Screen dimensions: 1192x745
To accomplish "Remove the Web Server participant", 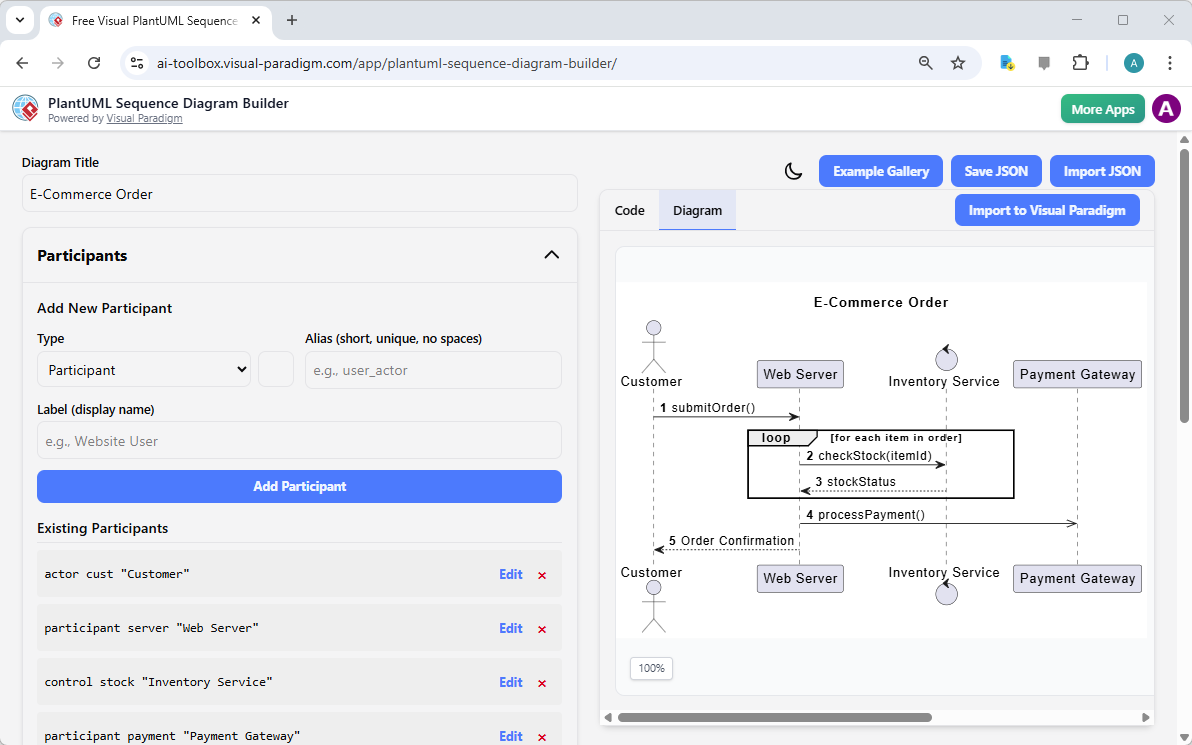I will pyautogui.click(x=541, y=629).
